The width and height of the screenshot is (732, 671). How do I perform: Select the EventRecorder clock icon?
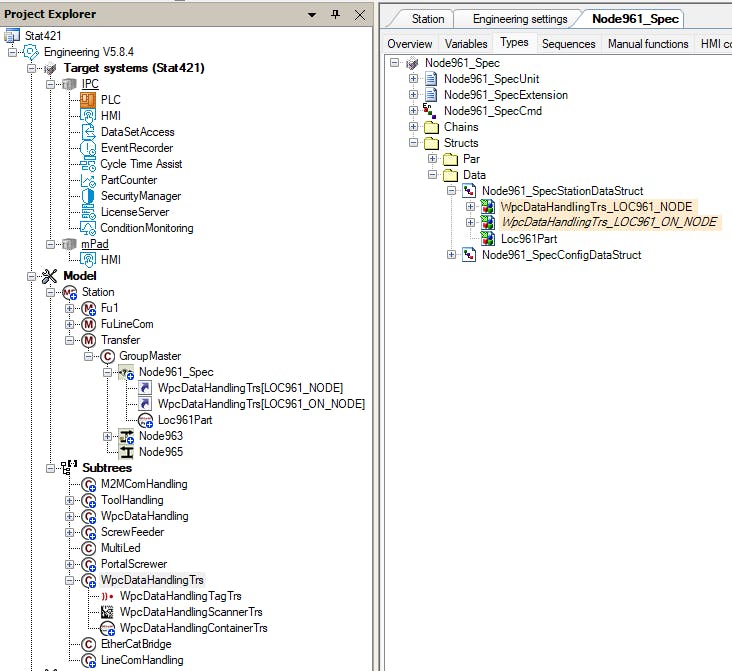(88, 148)
